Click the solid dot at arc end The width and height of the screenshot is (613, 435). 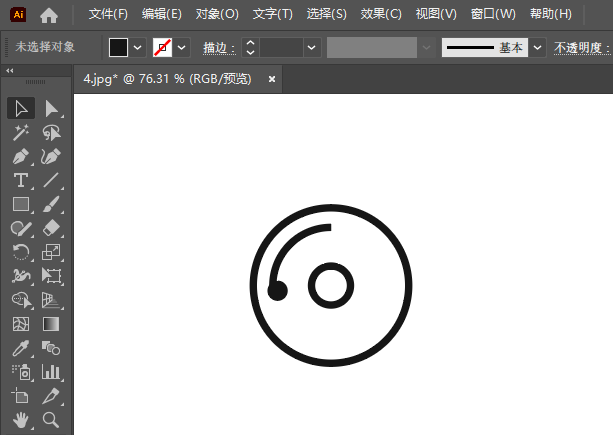click(x=278, y=291)
